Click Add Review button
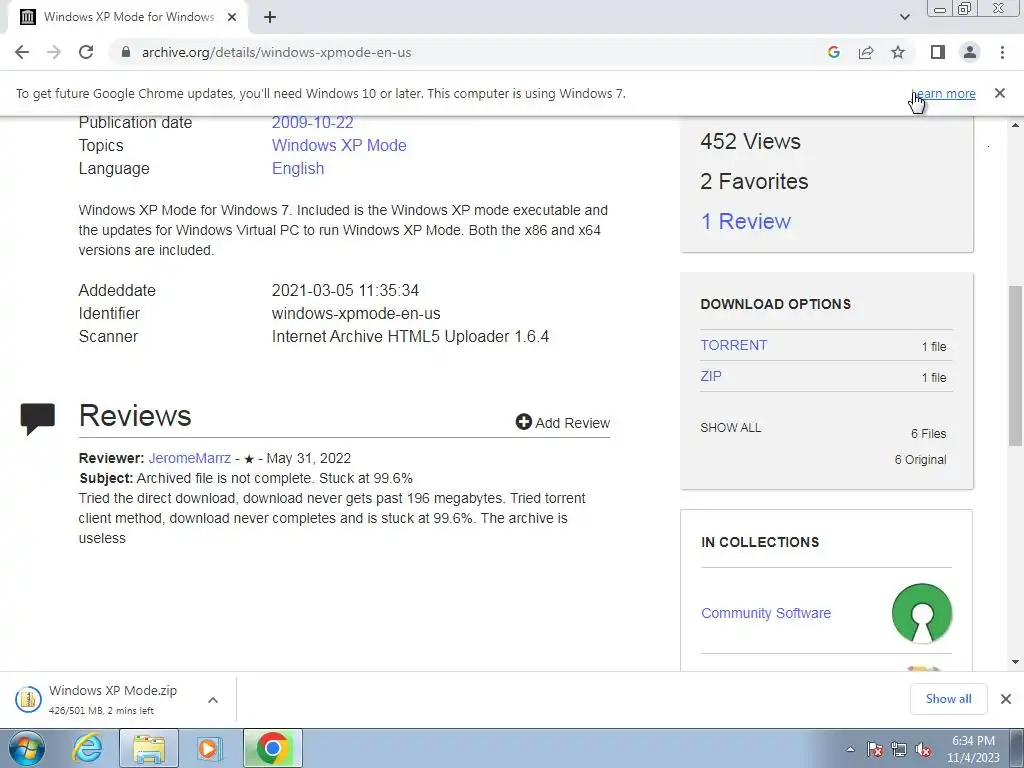The image size is (1024, 768). pyautogui.click(x=562, y=423)
